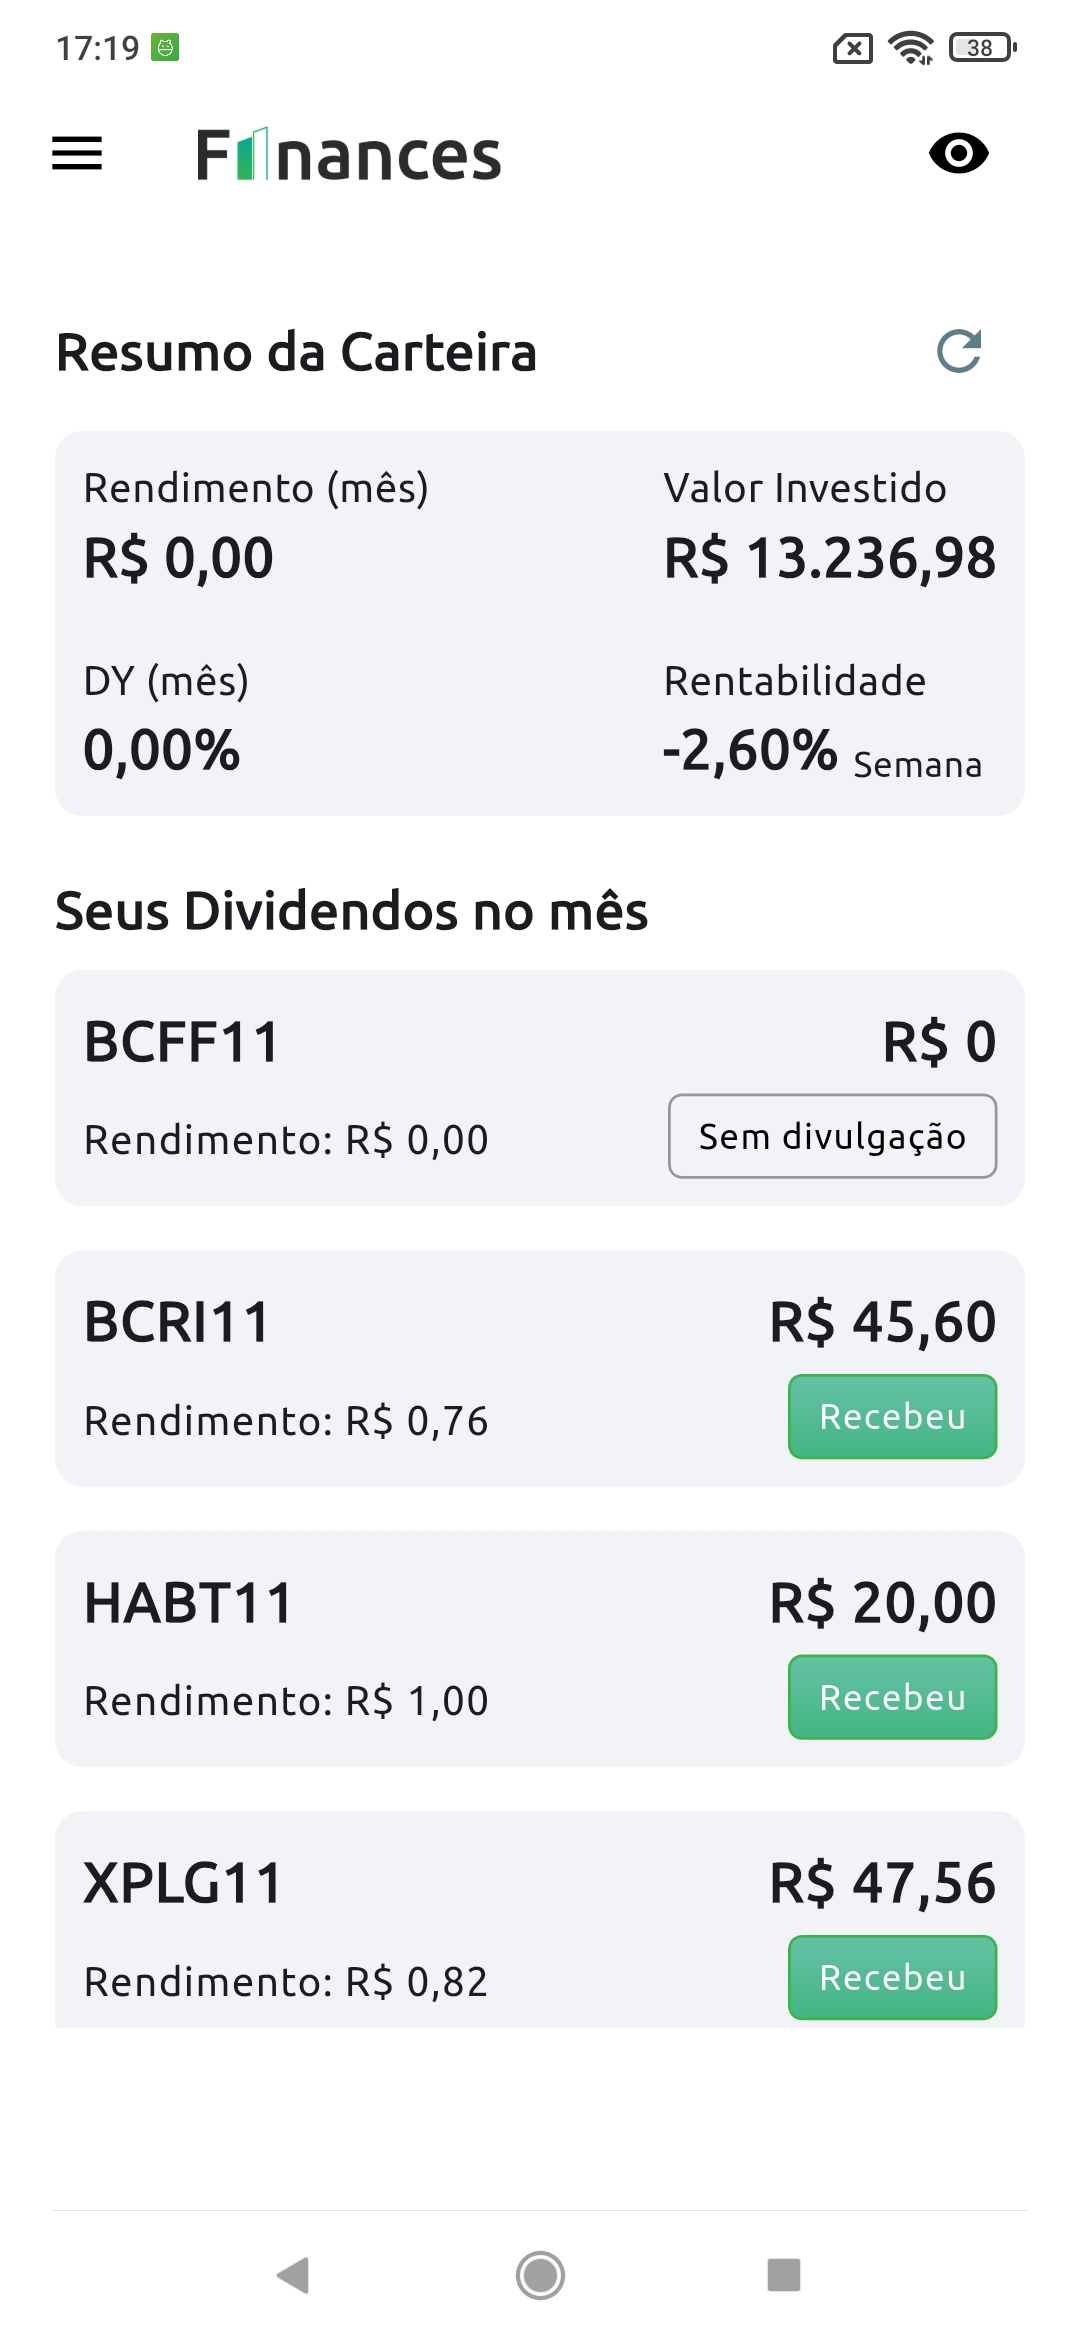Toggle the eye icon to hide values
The width and height of the screenshot is (1080, 2340).
coord(958,153)
